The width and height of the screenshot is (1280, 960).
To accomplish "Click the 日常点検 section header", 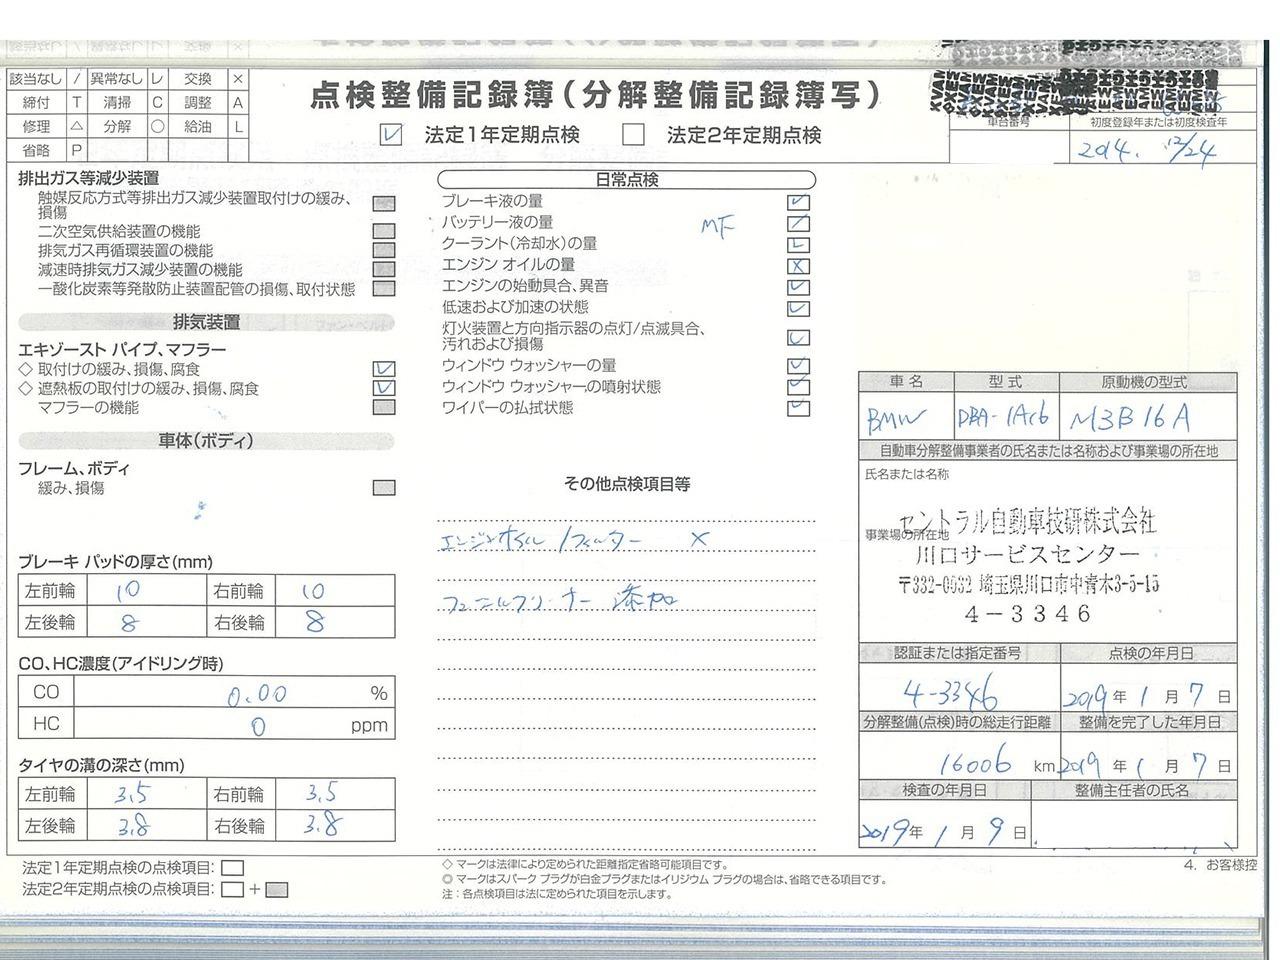I will click(x=627, y=180).
